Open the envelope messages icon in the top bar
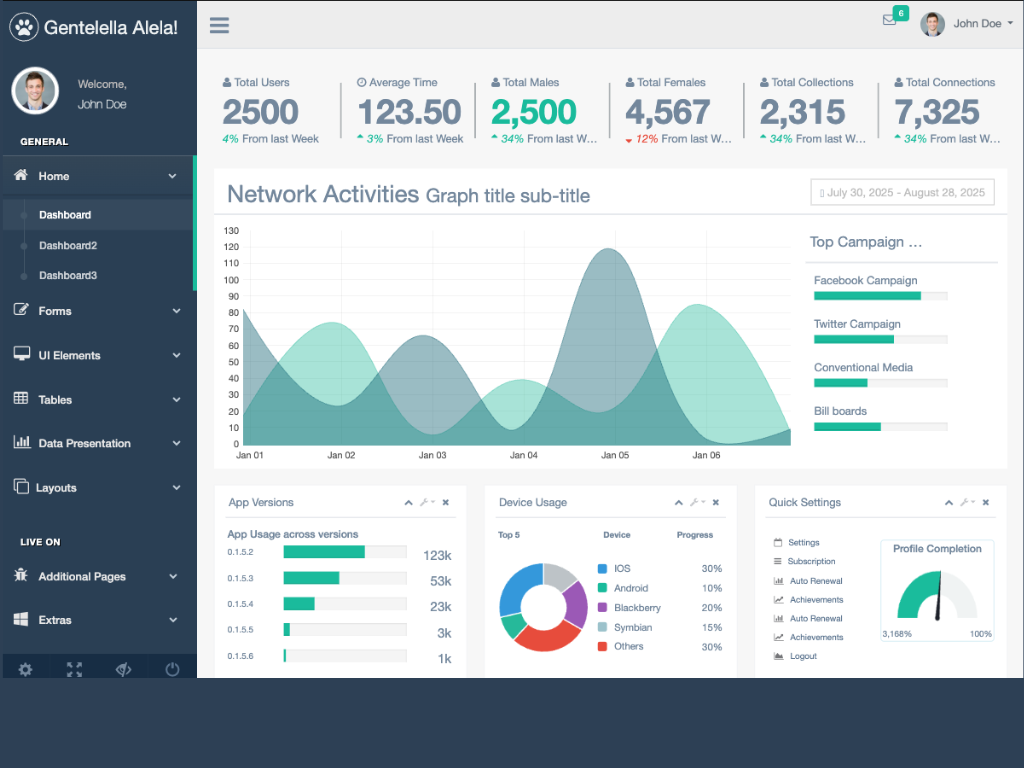The width and height of the screenshot is (1024, 768). click(889, 20)
